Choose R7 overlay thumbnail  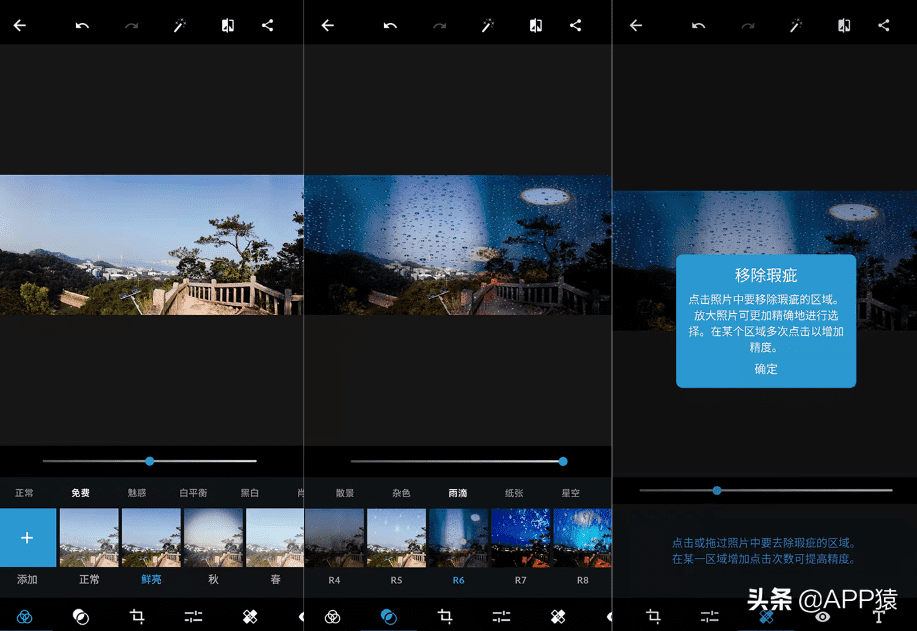coord(520,537)
